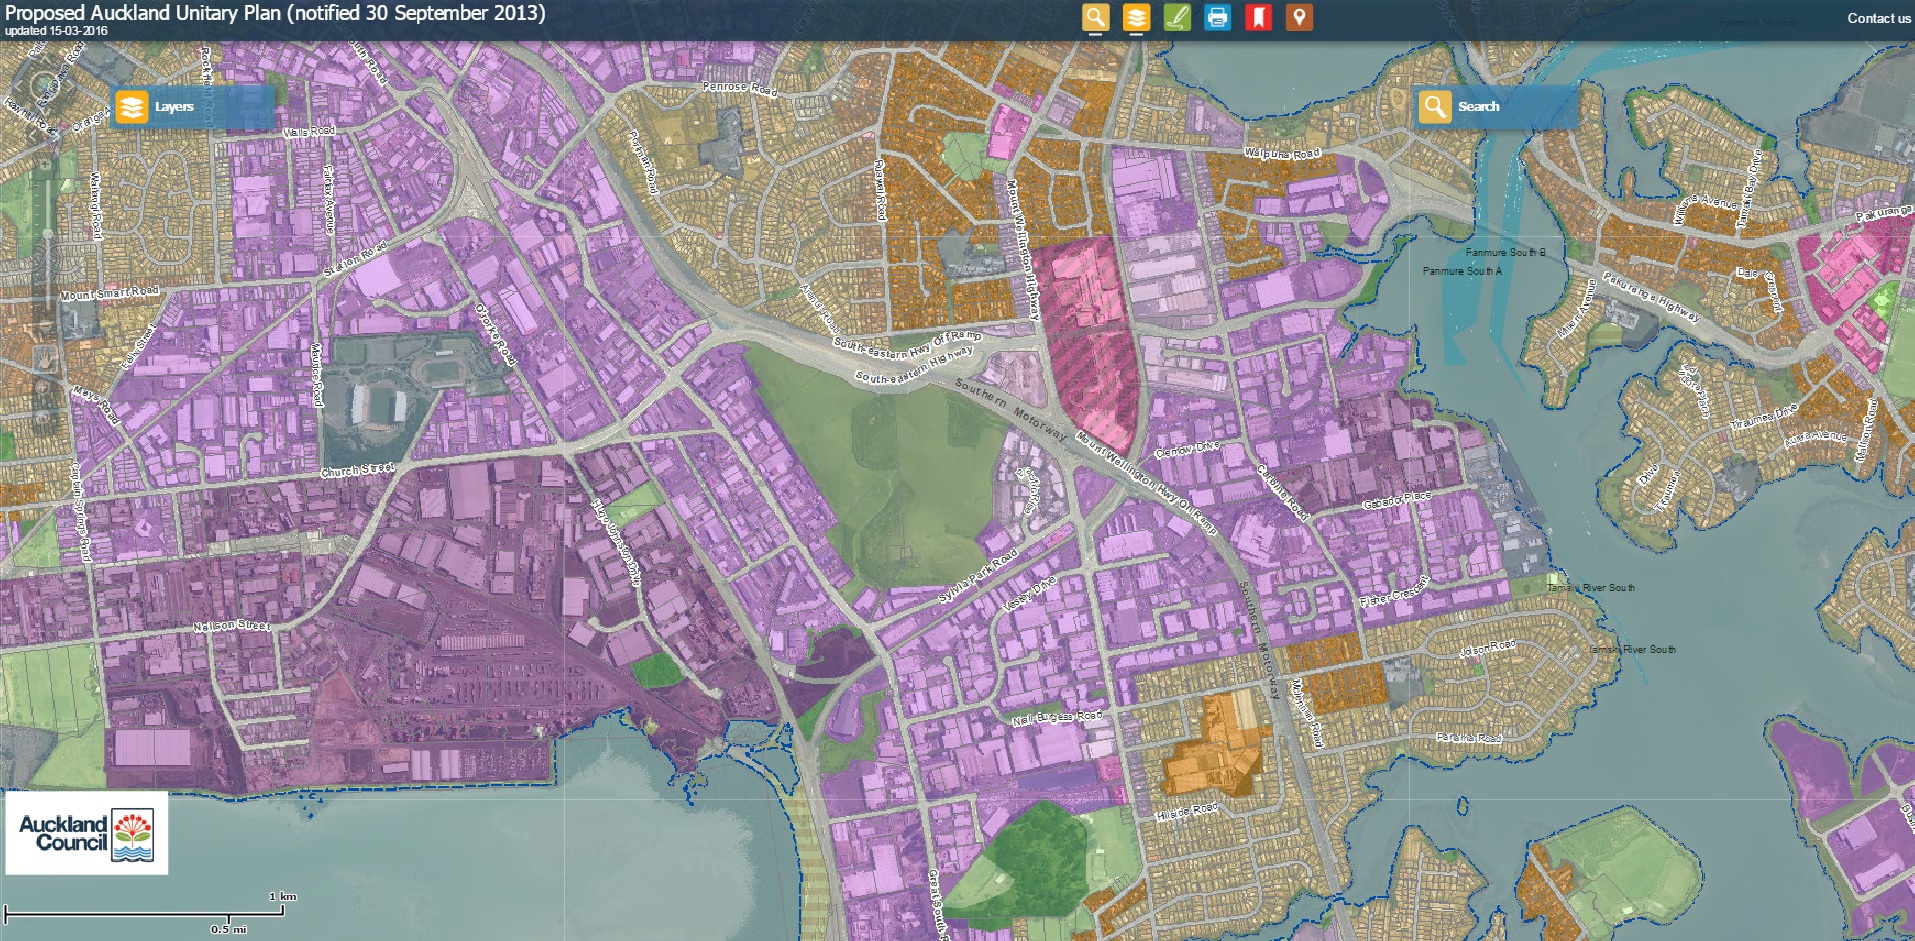Open the Layers stack icon in top toolbar
This screenshot has height=941, width=1915.
point(1136,17)
